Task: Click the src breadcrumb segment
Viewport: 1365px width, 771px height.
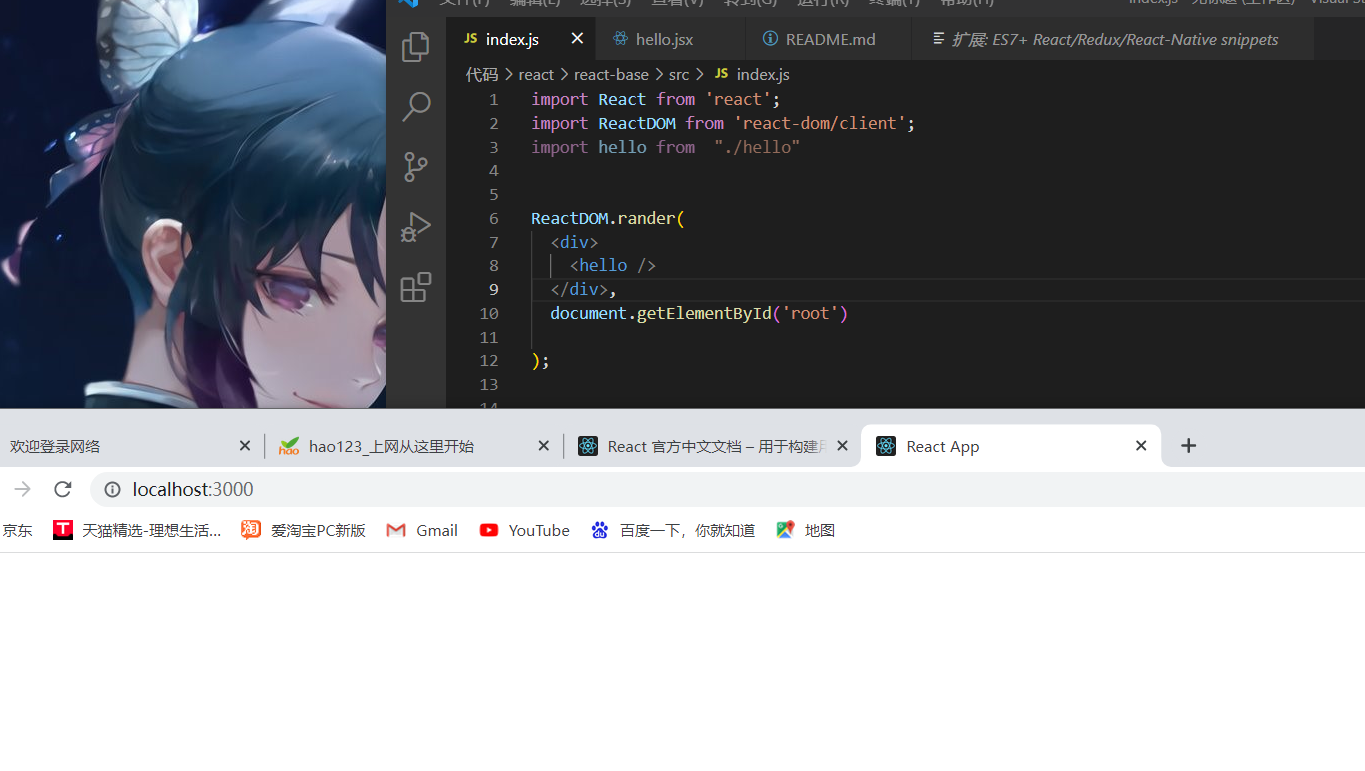Action: pos(679,74)
